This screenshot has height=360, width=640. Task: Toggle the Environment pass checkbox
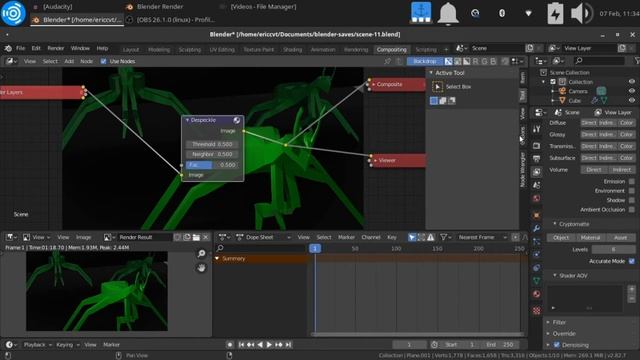pyautogui.click(x=632, y=191)
